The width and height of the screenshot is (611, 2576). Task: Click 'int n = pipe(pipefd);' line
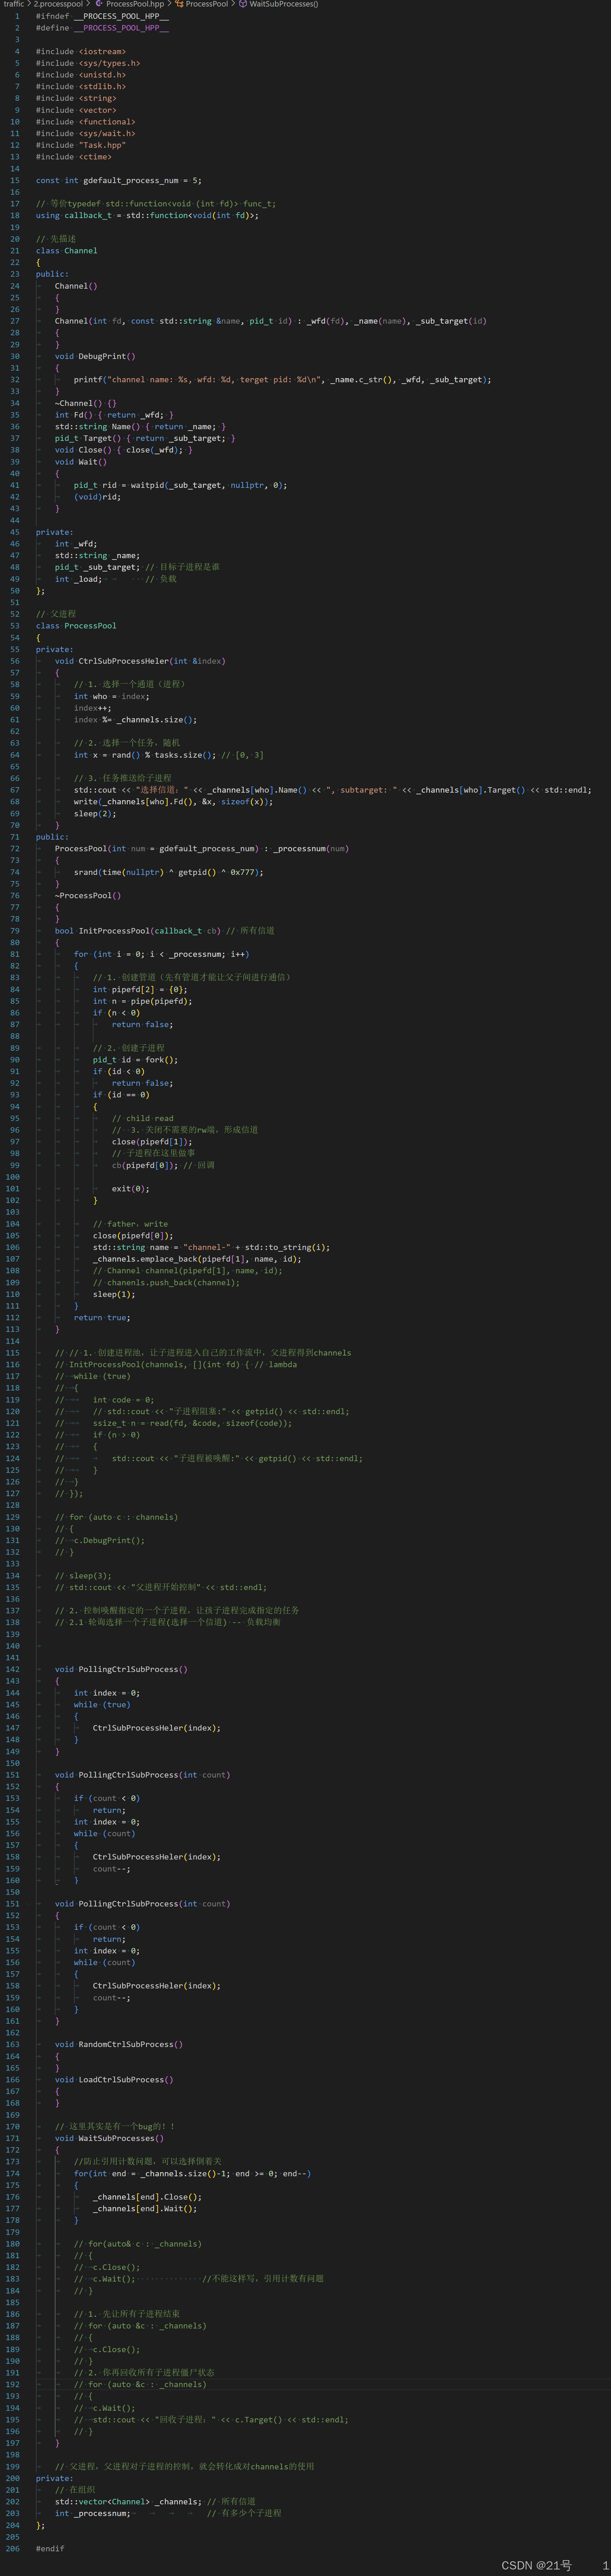(143, 1001)
